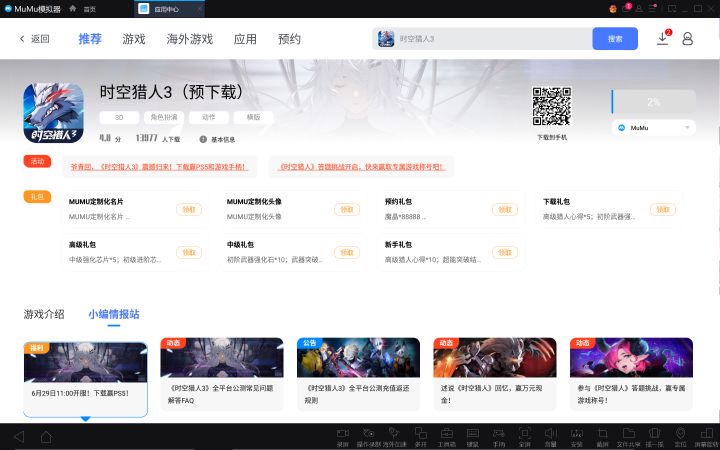Screen dimensions: 720x450
Task: Open the 海外游戏 tab
Action: (x=190, y=39)
